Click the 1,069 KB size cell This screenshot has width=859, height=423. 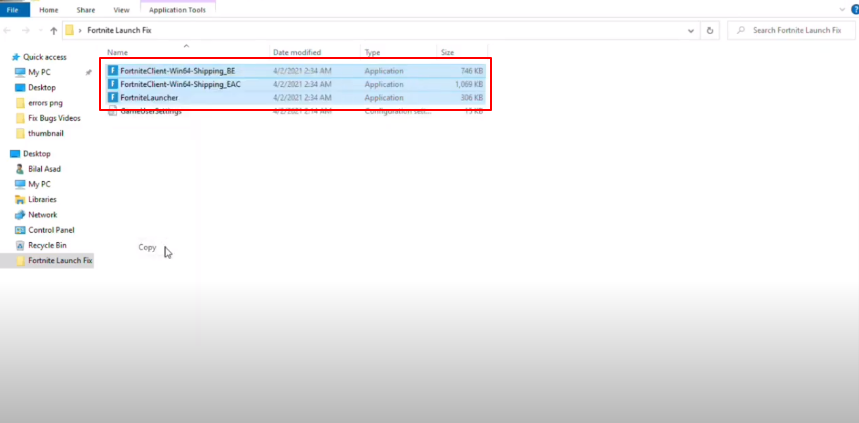pos(468,84)
